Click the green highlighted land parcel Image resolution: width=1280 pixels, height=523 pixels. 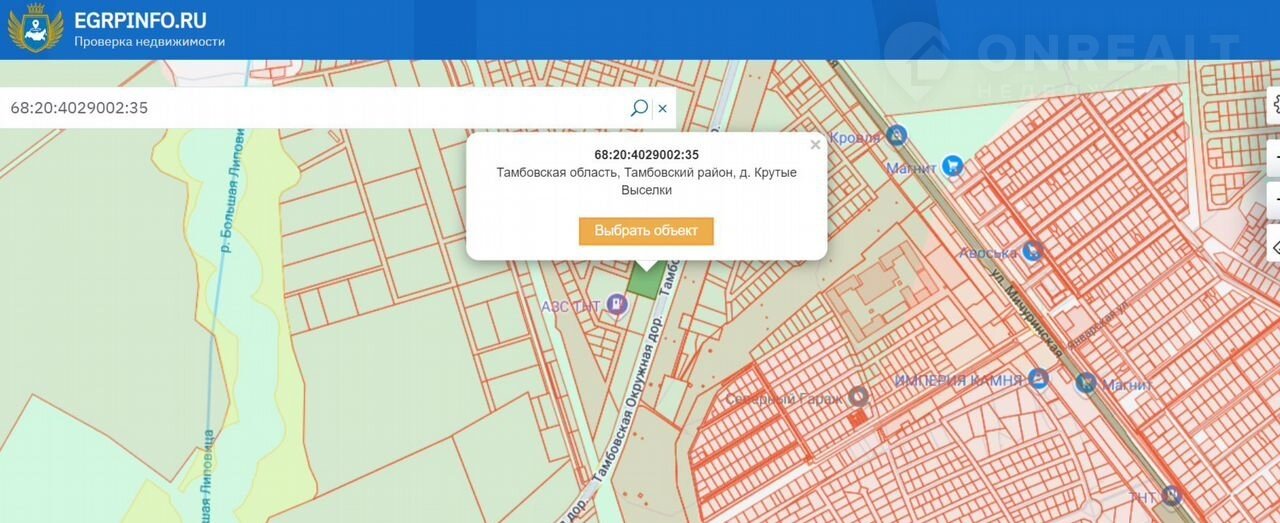click(645, 281)
